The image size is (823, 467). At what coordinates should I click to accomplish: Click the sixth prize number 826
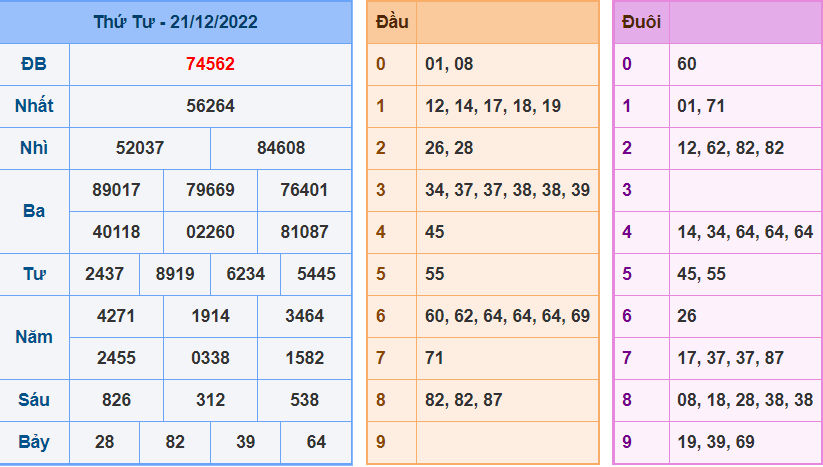coord(116,400)
